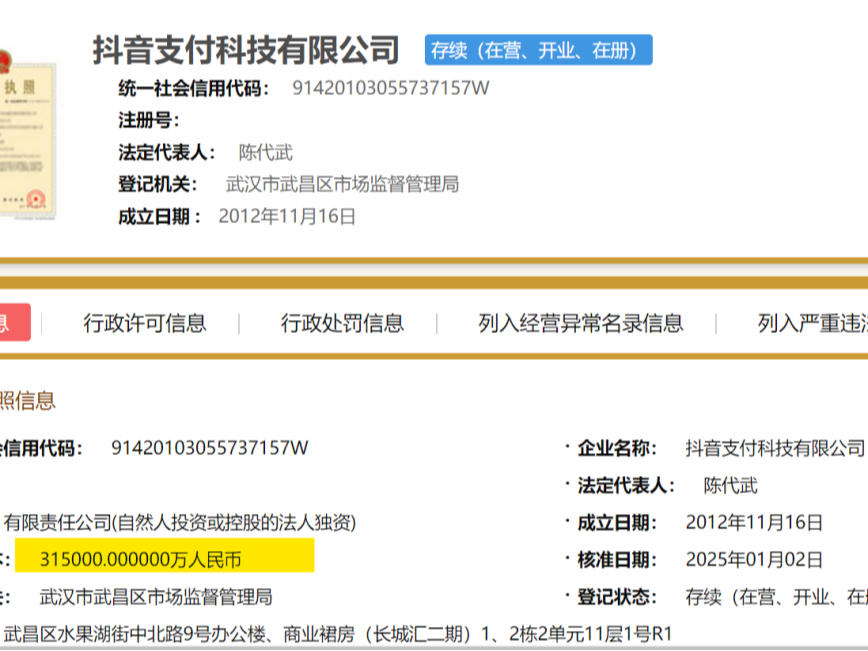
Task: Select the highlighted 315000.000000万人民币 capital value
Action: click(x=141, y=560)
